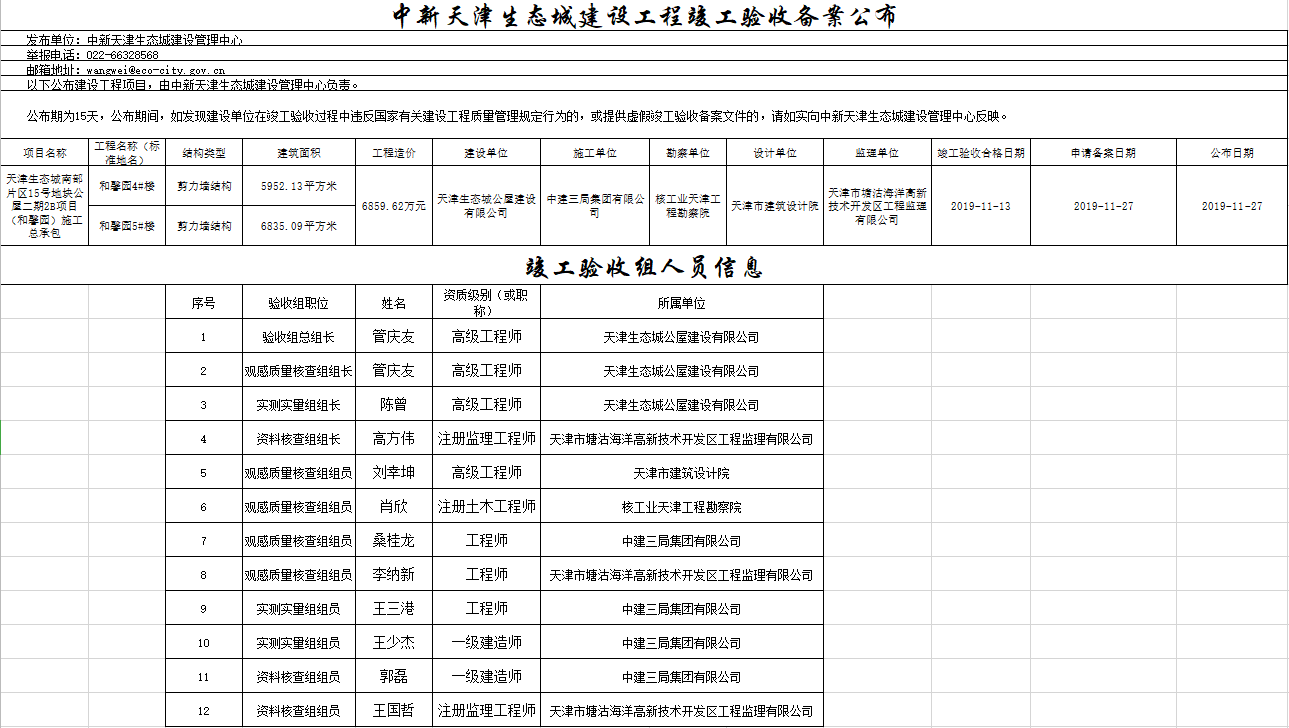Screen dimensions: 1289x728
Task: Click the 和馨园4#楼 cell
Action: point(127,186)
